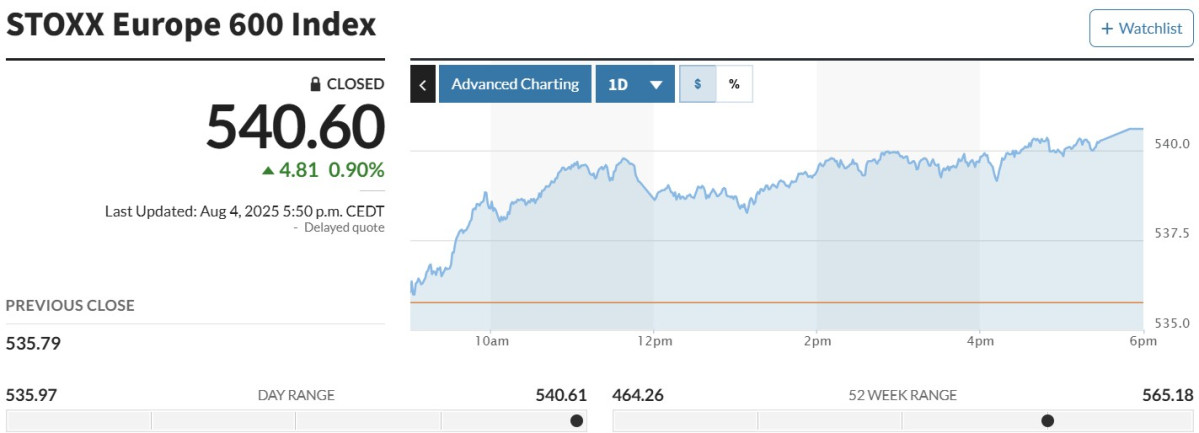Image resolution: width=1199 pixels, height=433 pixels.
Task: Click the 12pm label on time axis
Action: click(x=653, y=342)
